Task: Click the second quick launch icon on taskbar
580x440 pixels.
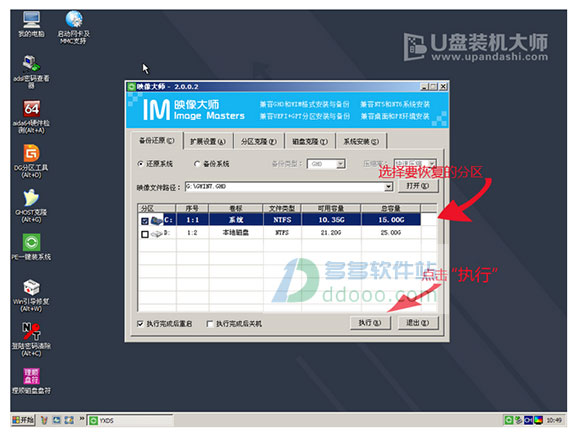Action: 56,420
